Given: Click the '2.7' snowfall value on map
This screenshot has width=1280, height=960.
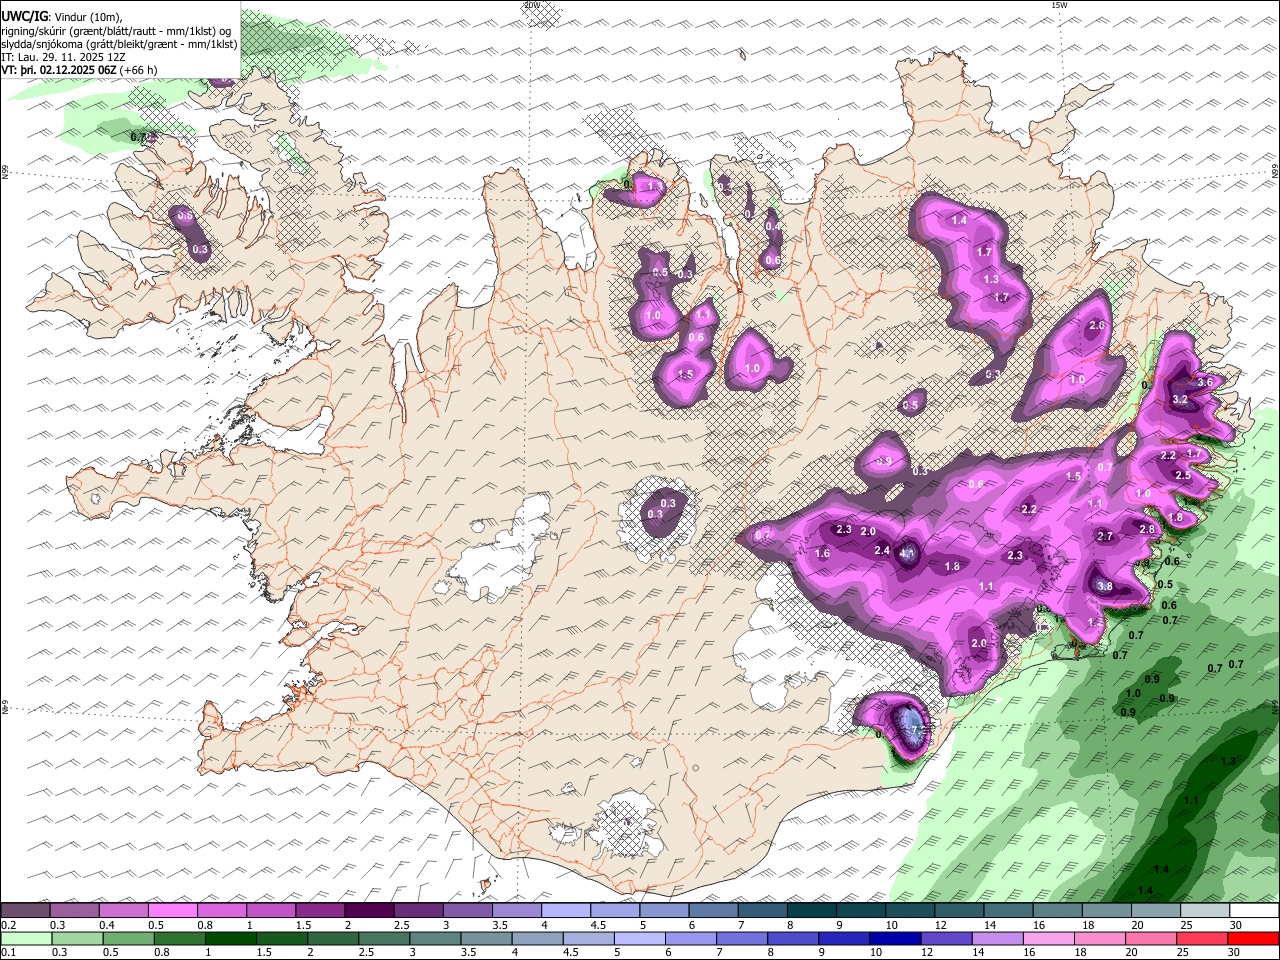Looking at the screenshot, I should tap(1105, 536).
